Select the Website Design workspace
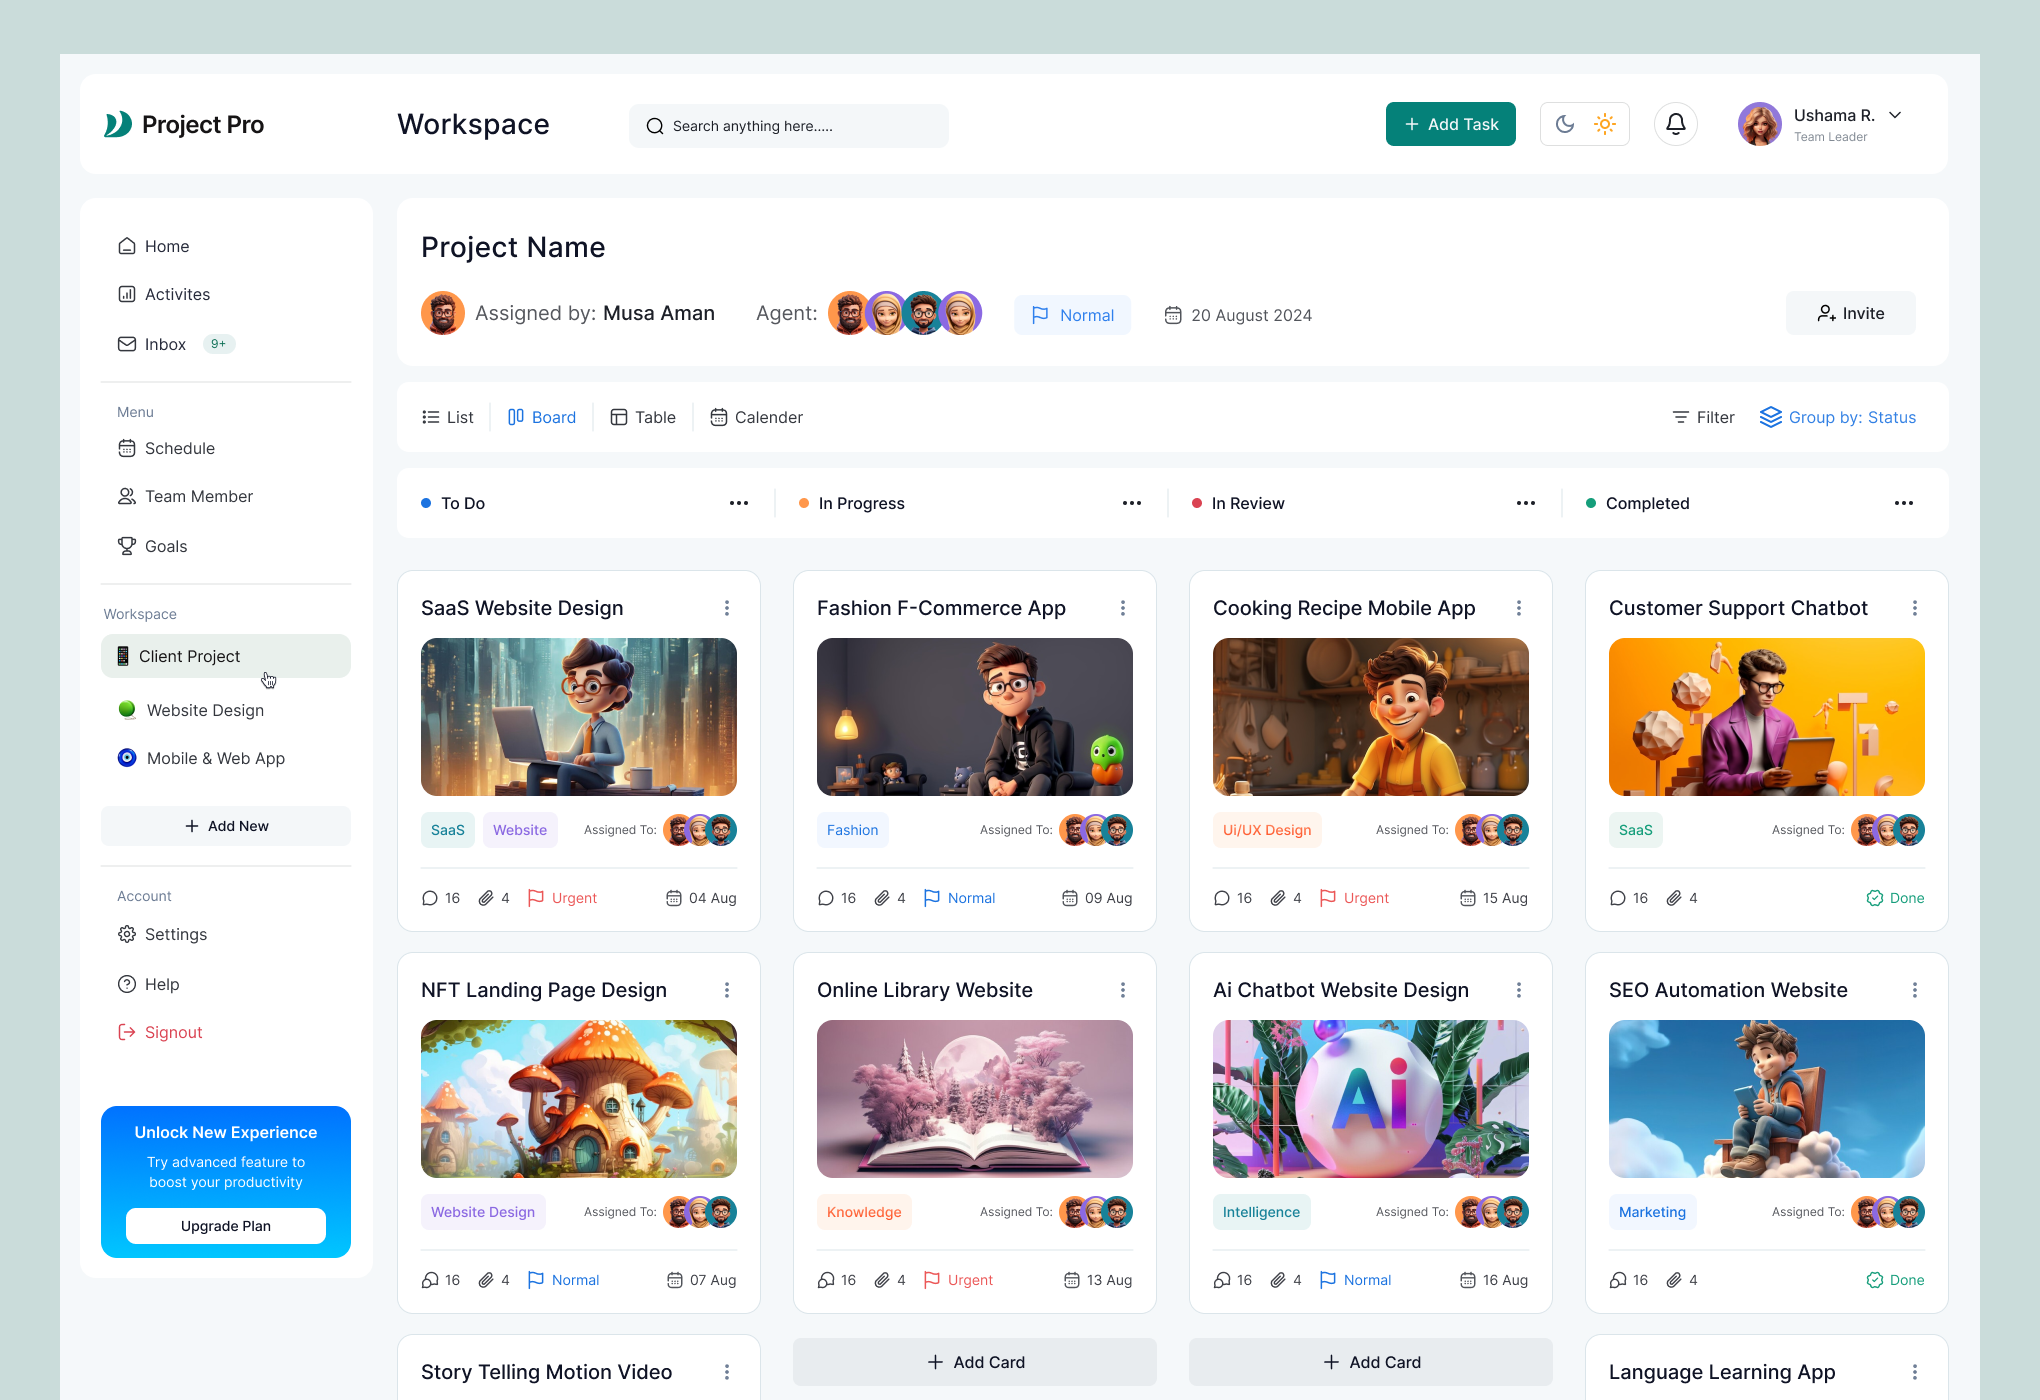 205,710
